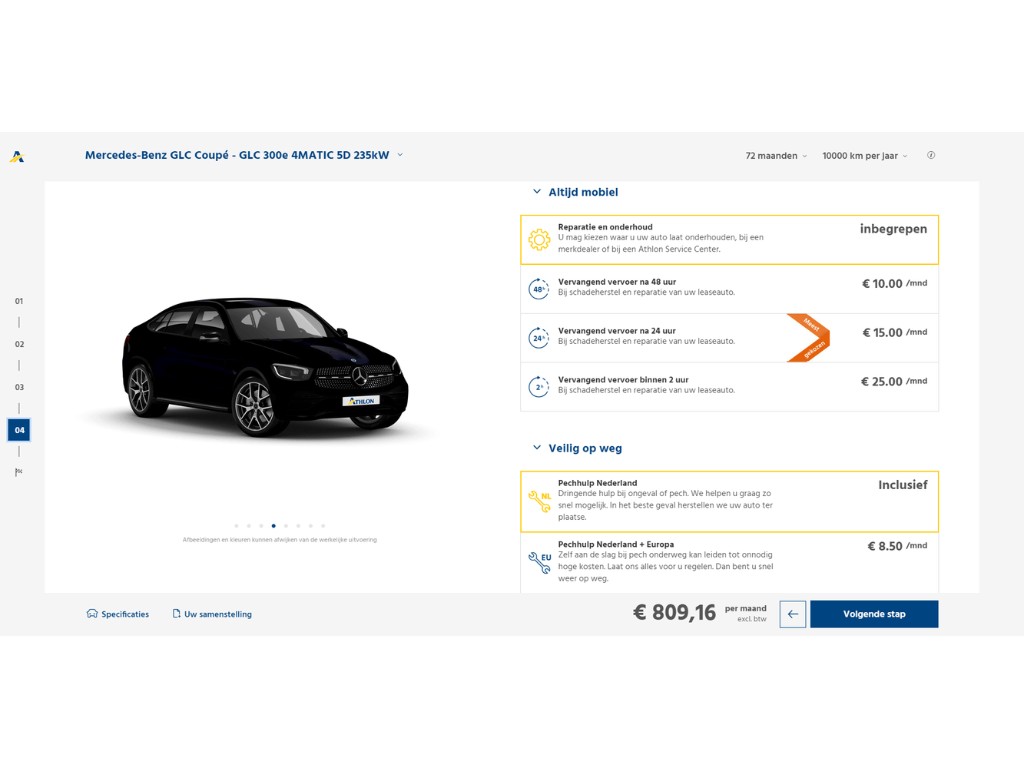Collapse the Altijd mobiel section
This screenshot has width=1024, height=768.
[575, 192]
